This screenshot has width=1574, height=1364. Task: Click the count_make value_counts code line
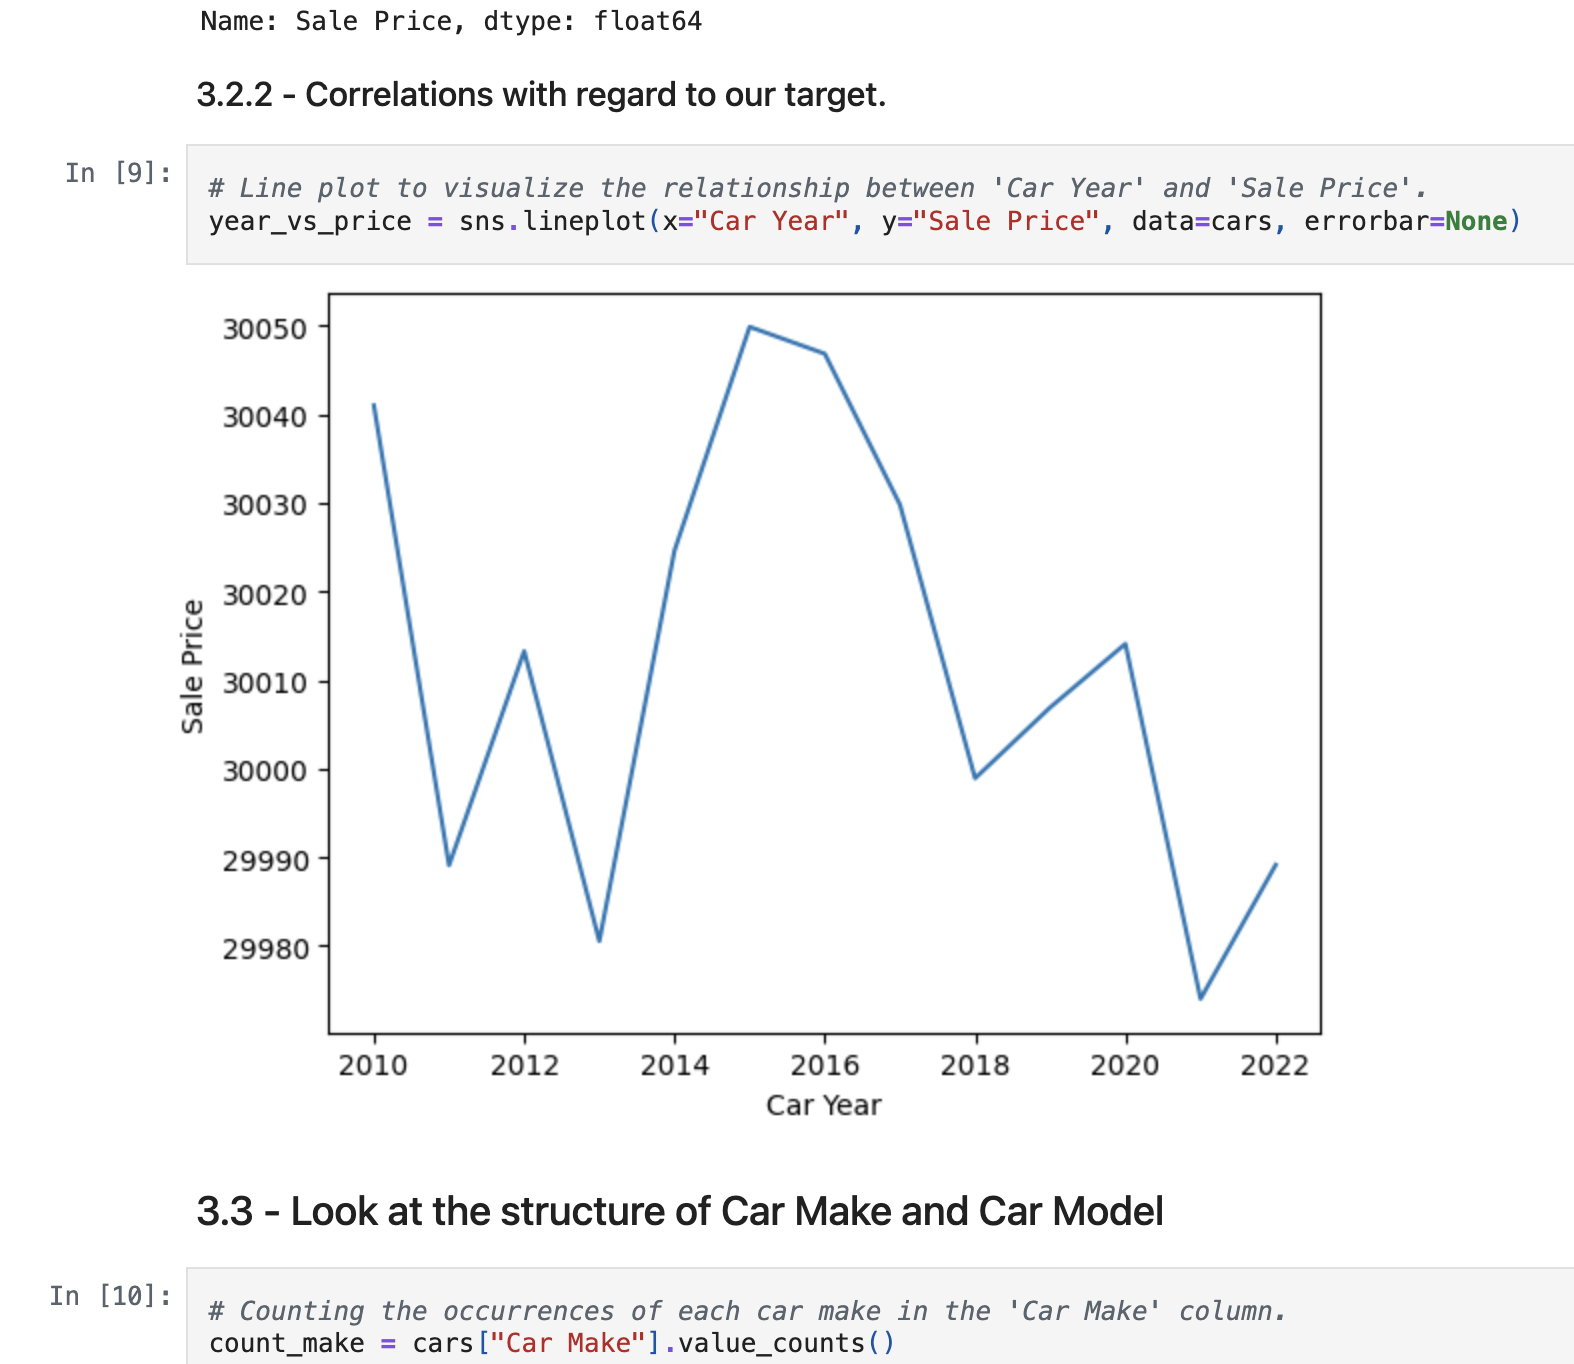[x=552, y=1343]
